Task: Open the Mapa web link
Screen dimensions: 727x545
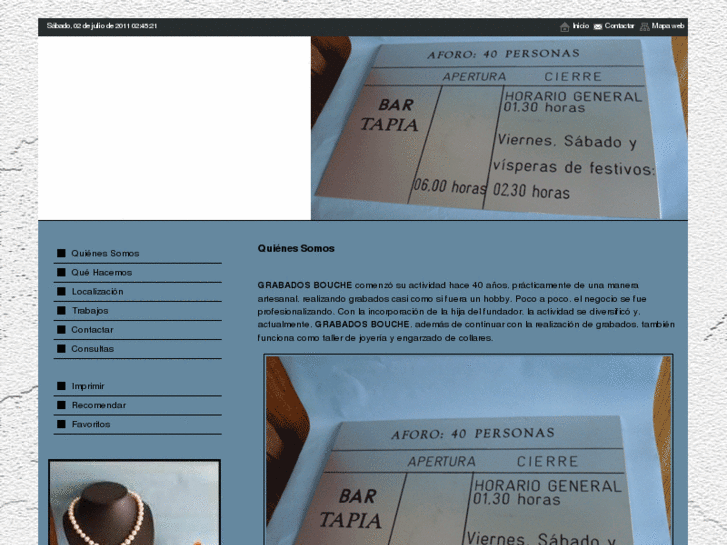Action: [668, 26]
